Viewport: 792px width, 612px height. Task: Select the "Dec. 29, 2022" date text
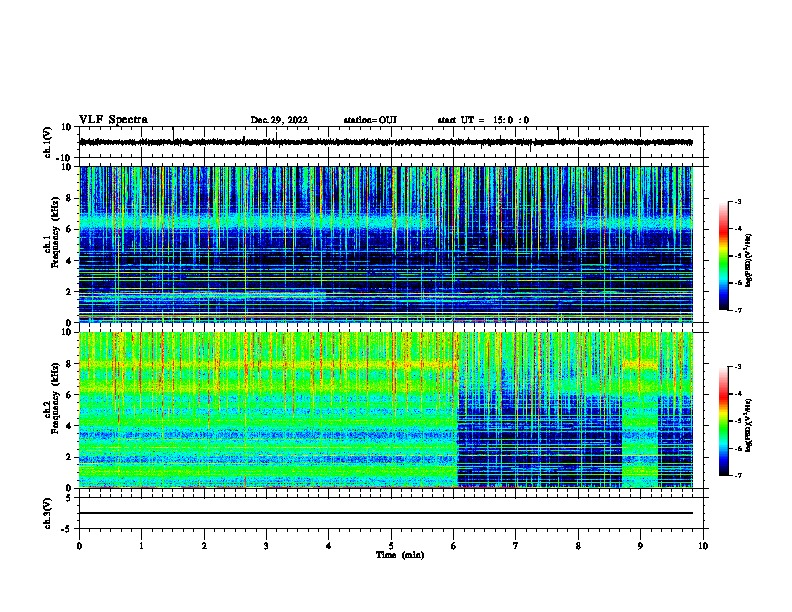[279, 120]
